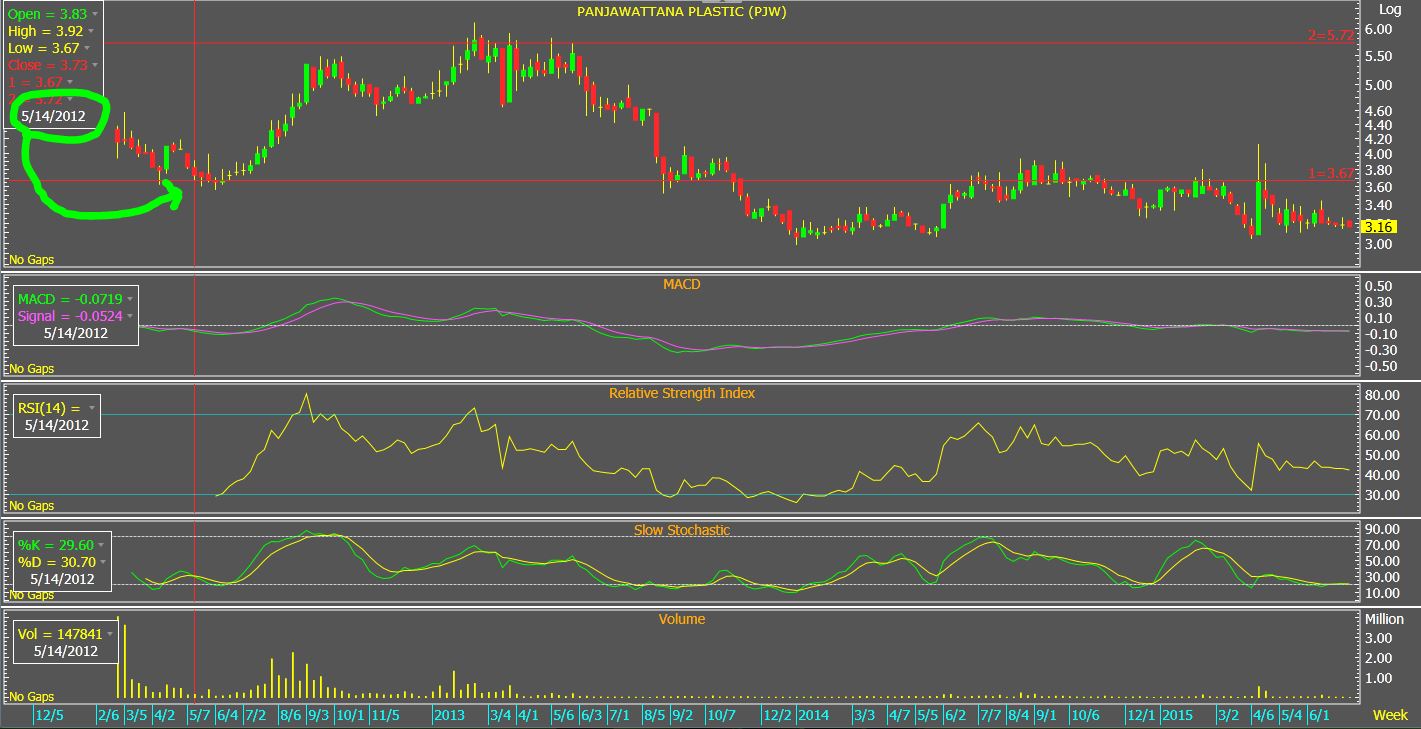Select the 1=3.67 horizontal line label on right
Screen dimensions: 1421x729
[1330, 173]
